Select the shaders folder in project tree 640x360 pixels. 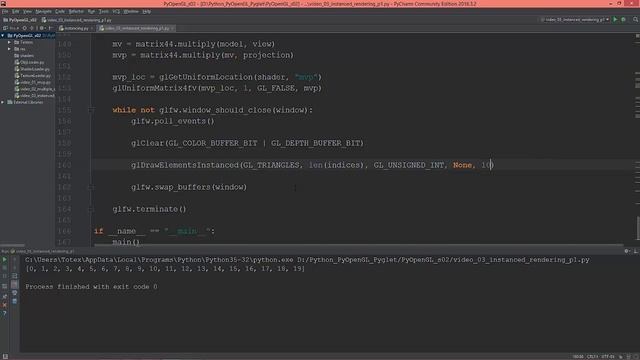pos(24,56)
